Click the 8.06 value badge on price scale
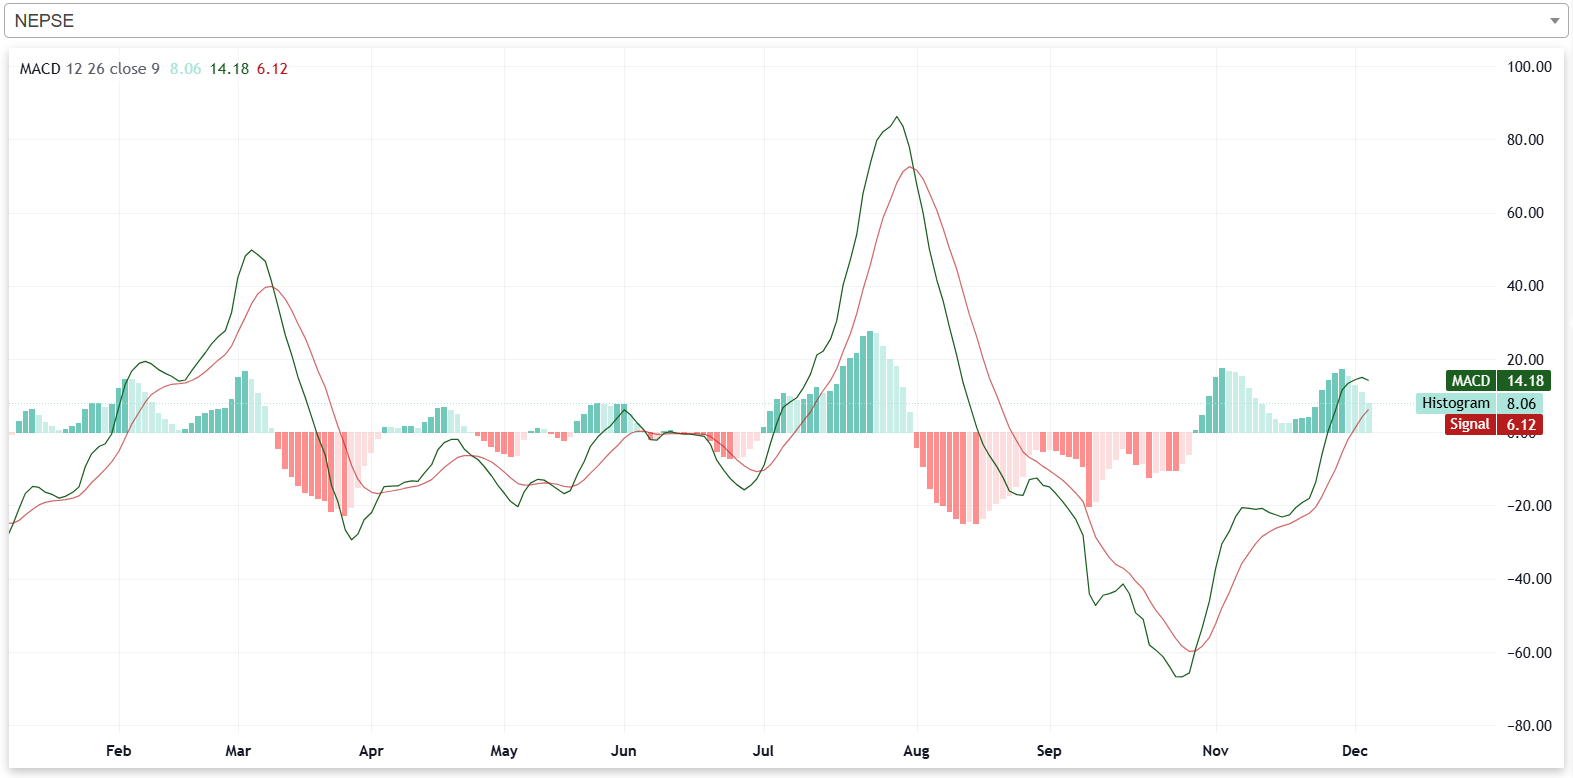The image size is (1573, 778). pos(1521,403)
